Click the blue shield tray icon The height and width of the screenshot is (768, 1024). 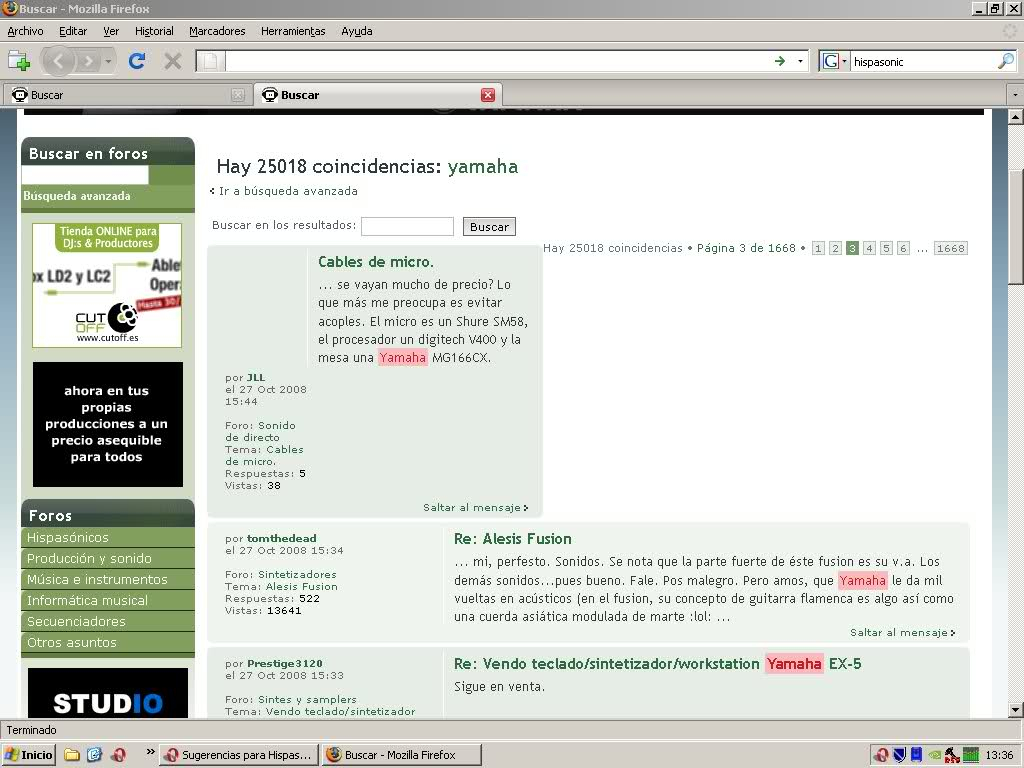click(x=899, y=755)
